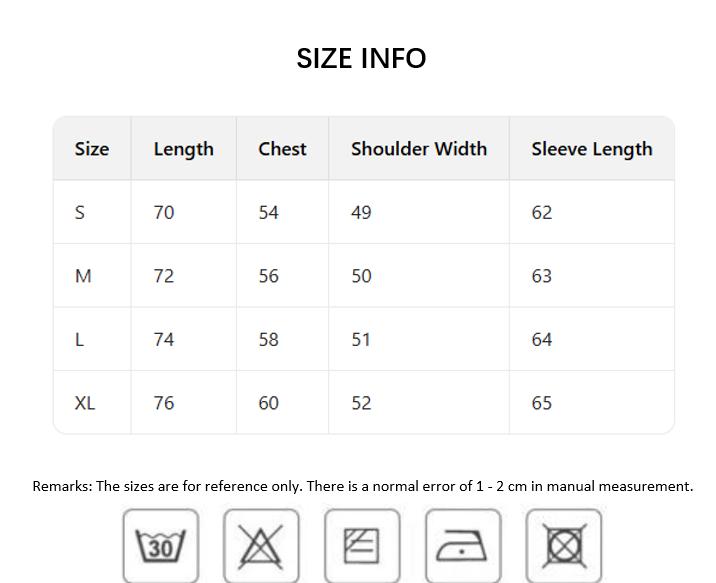716x583 pixels.
Task: Click the do not tumble dry icon
Action: point(564,546)
